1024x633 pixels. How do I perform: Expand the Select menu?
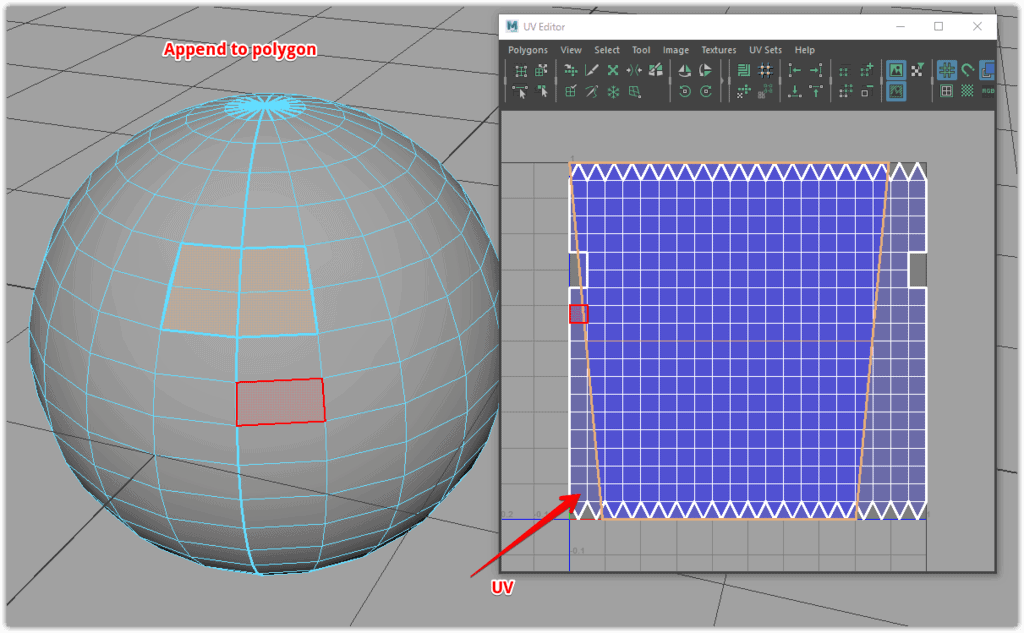[606, 50]
